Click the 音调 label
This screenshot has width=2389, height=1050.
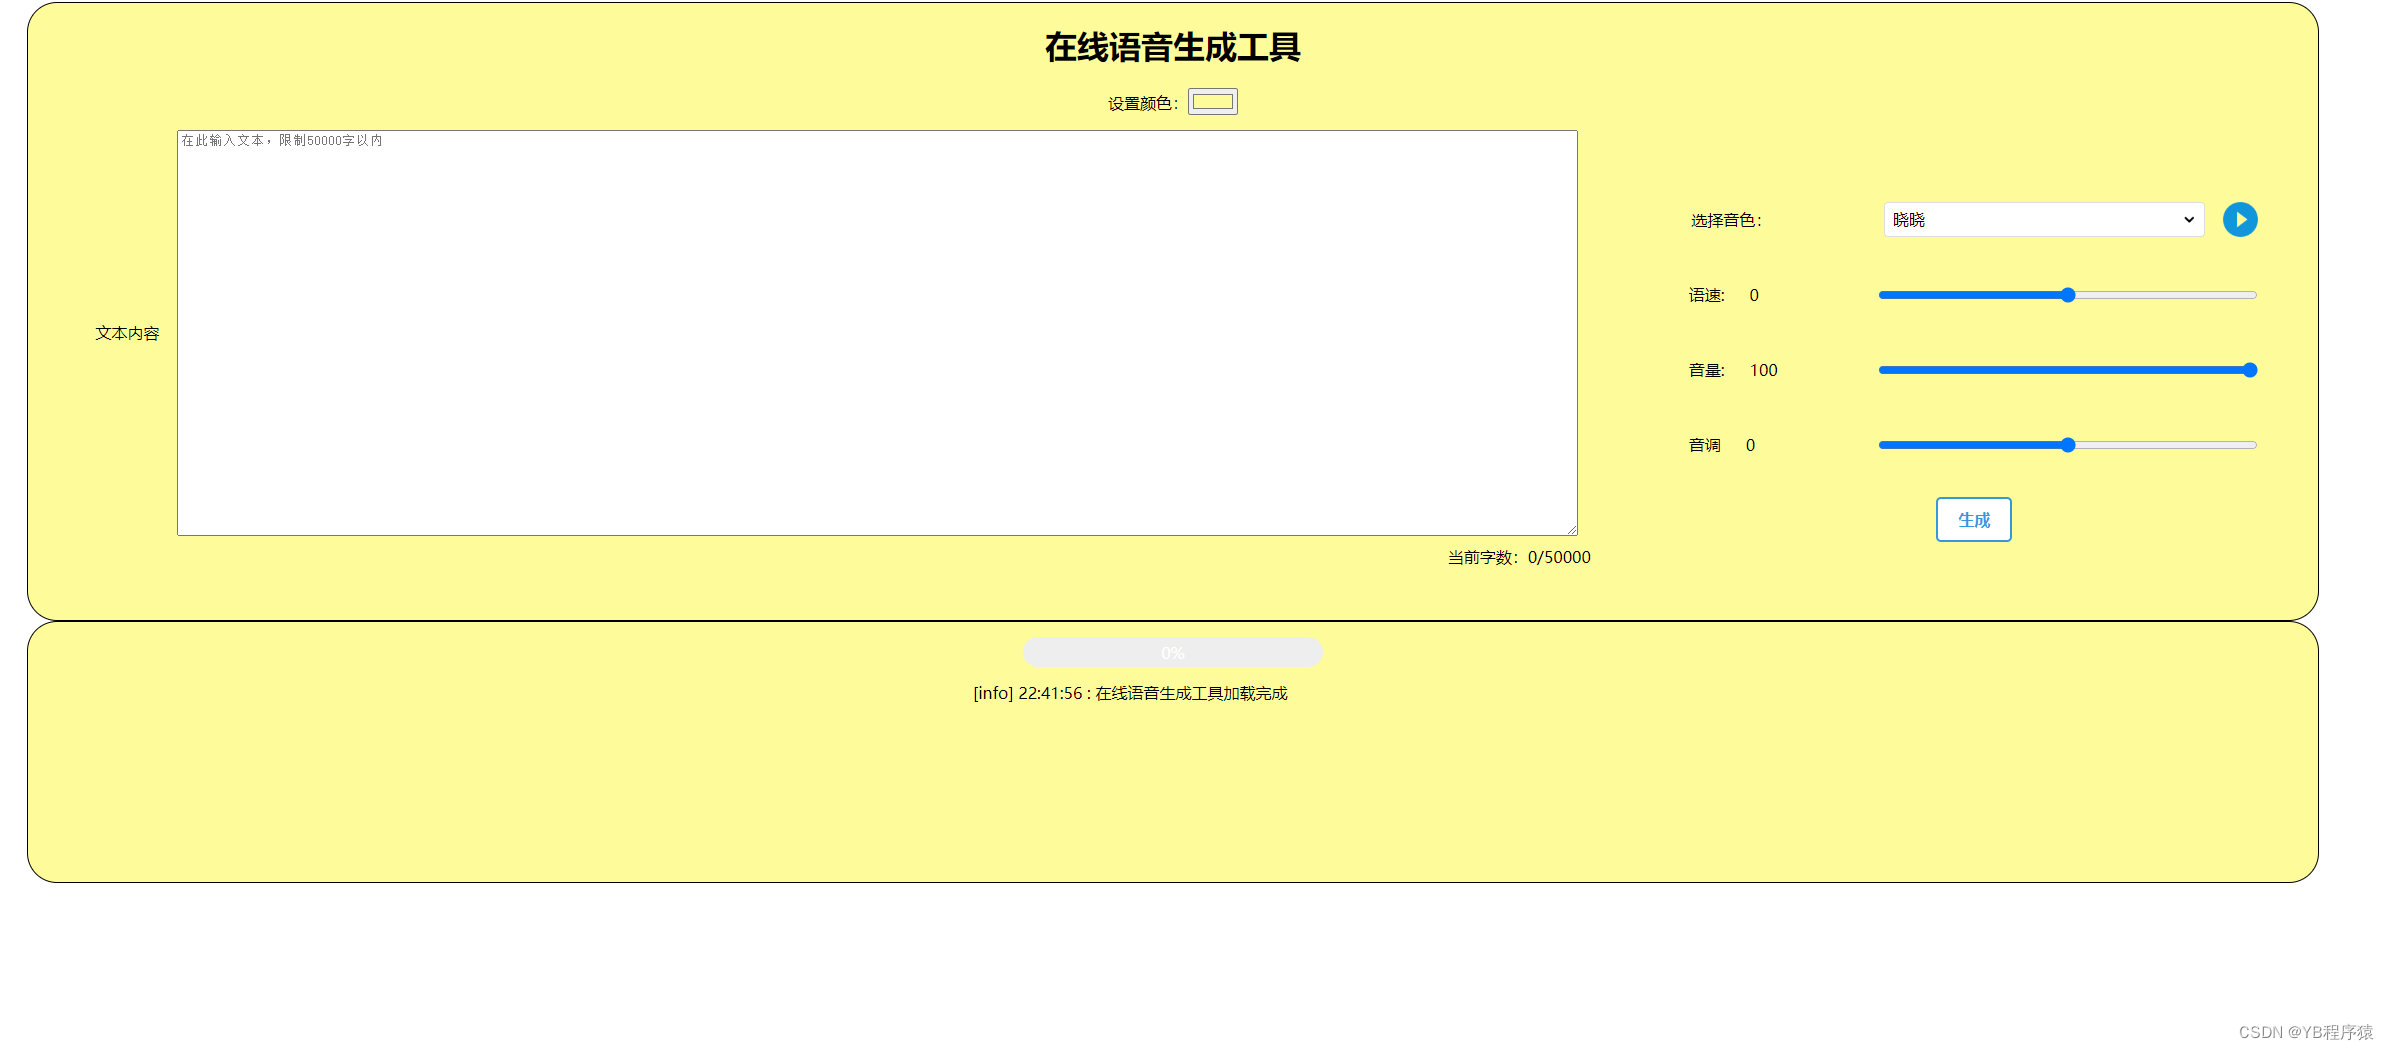pos(1704,446)
